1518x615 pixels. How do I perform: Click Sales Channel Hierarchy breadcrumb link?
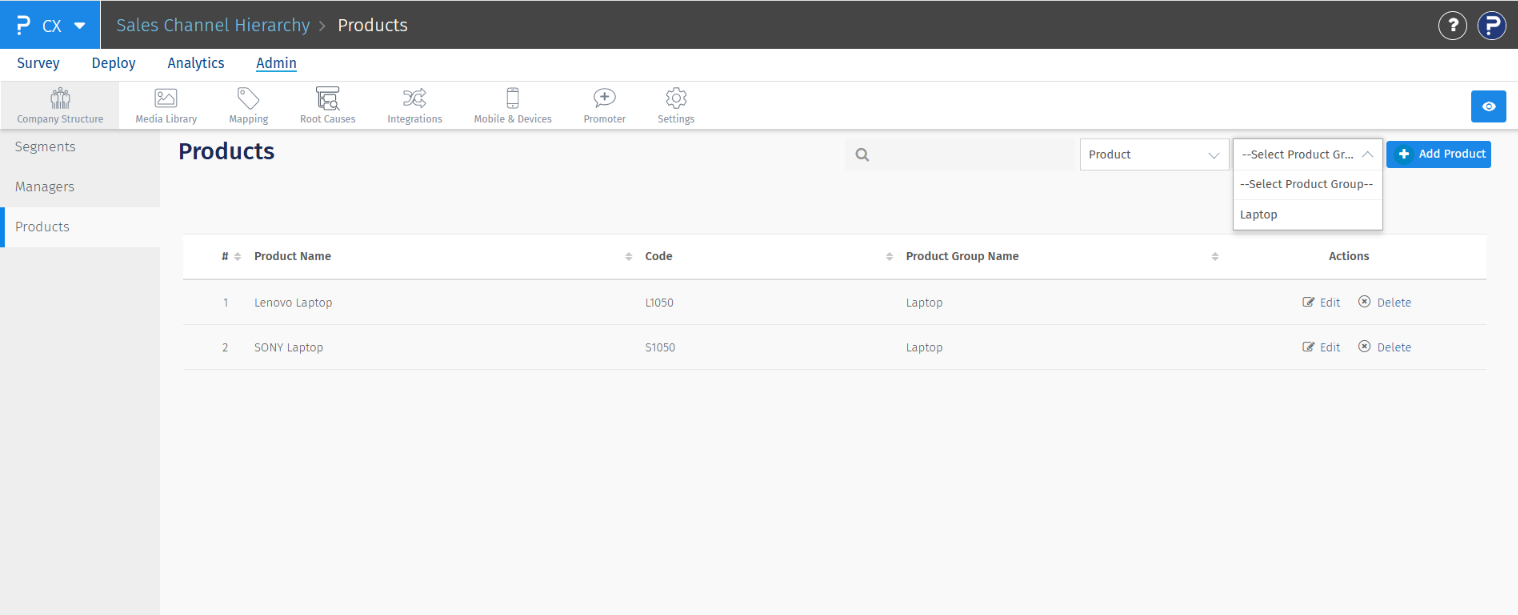tap(213, 25)
